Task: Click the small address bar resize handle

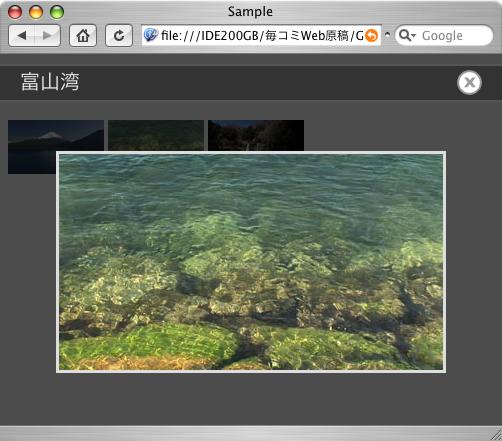Action: point(387,34)
